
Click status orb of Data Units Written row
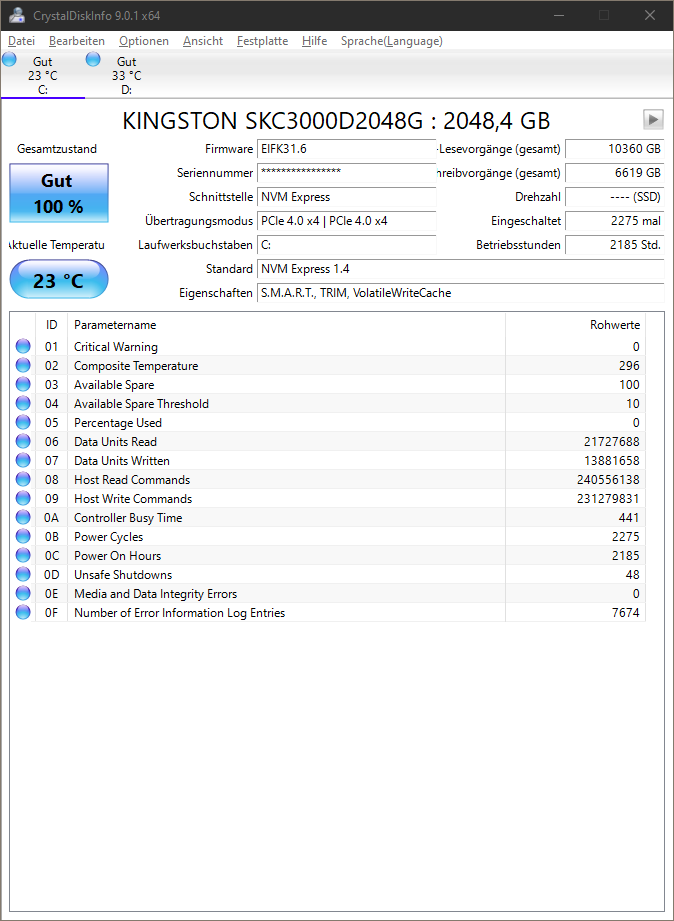[23, 460]
